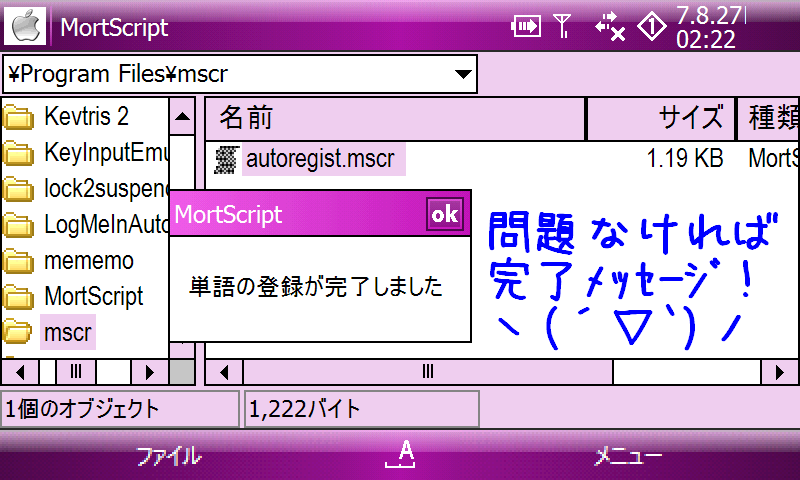This screenshot has width=800, height=480.
Task: Sort by the サイズ column header
Action: pos(661,118)
